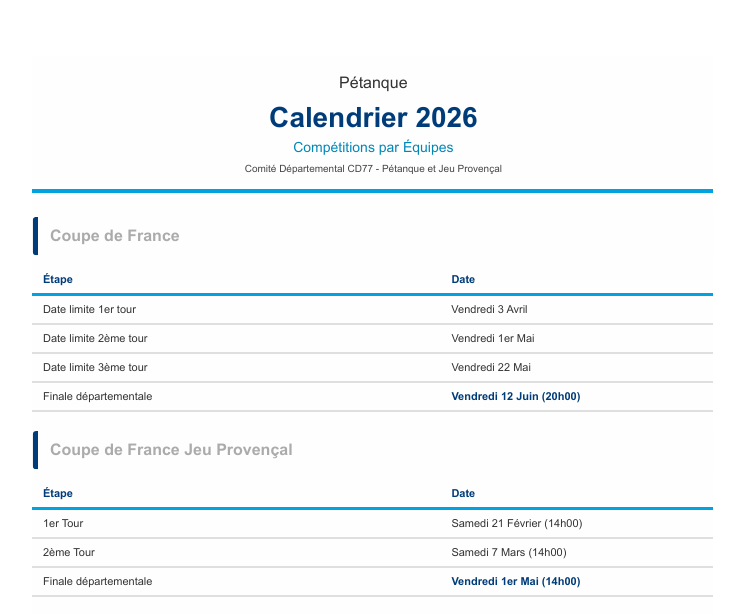Screen dimensions: 753x614
Task: Select the Date limite 2ème tour row
Action: click(x=95, y=339)
